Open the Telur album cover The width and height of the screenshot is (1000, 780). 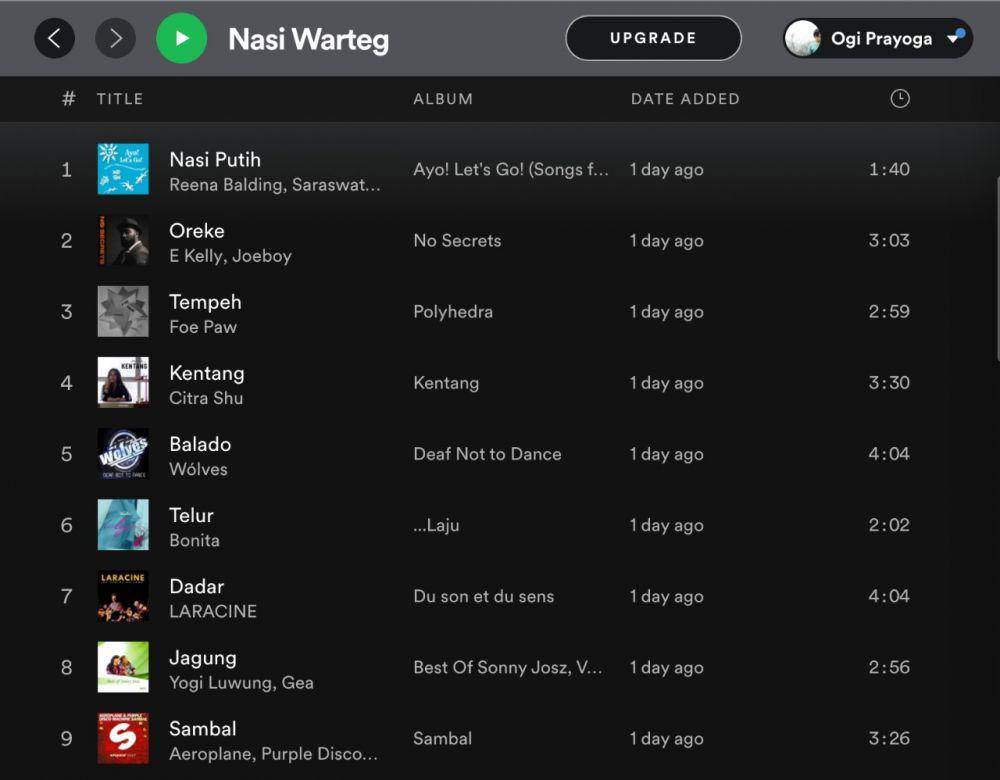[123, 524]
